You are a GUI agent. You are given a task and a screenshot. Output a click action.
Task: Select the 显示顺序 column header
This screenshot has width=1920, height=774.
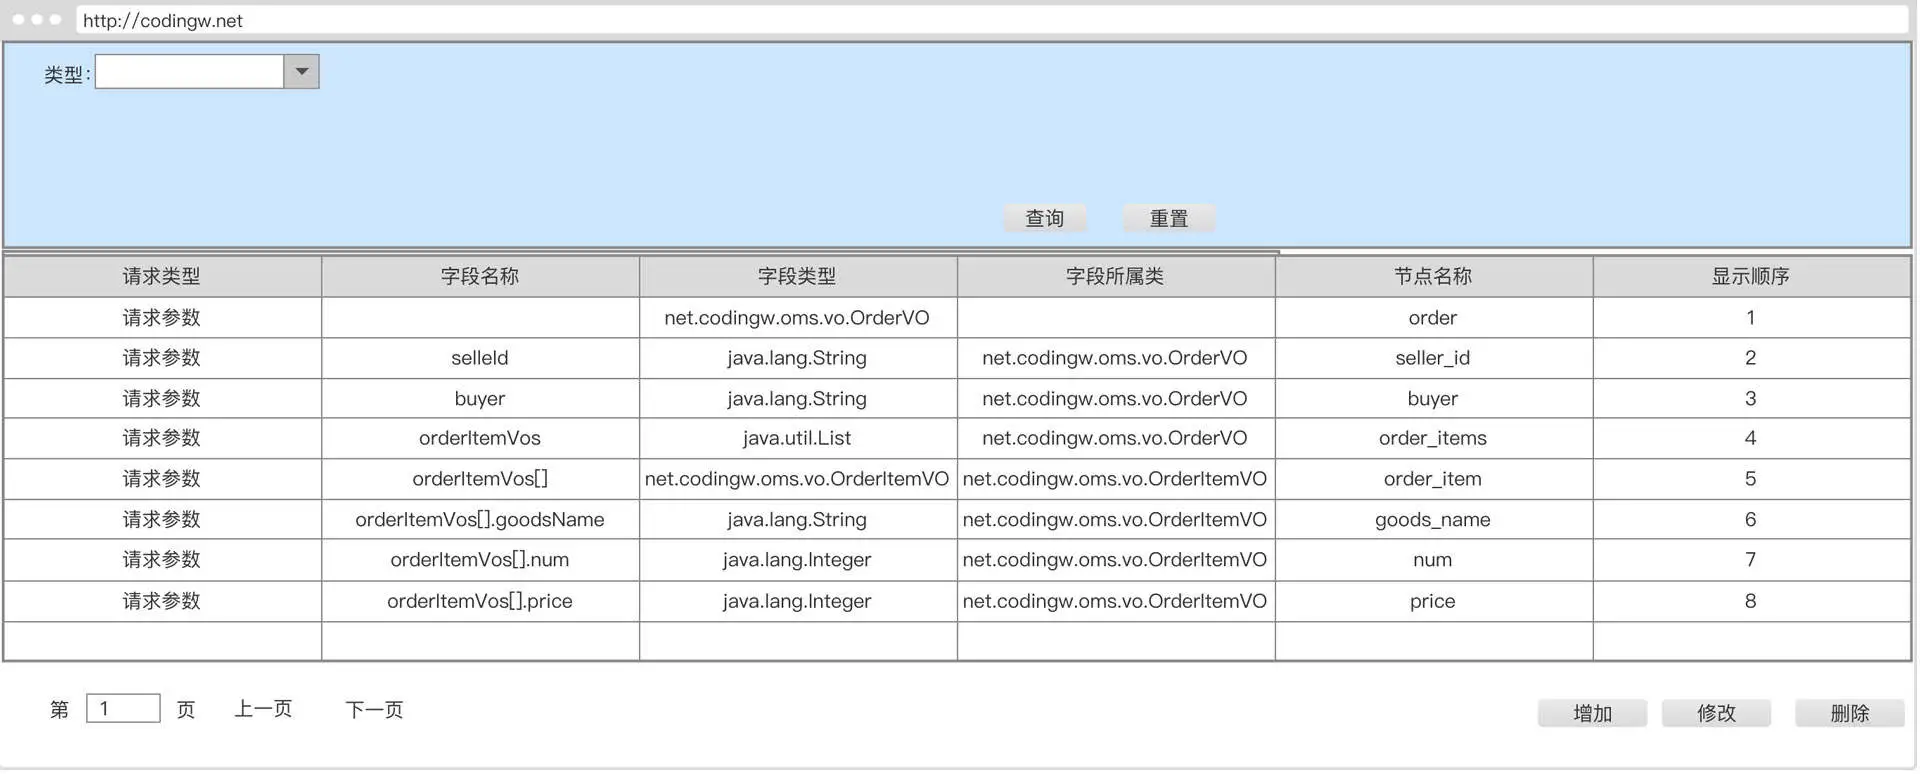pos(1750,276)
